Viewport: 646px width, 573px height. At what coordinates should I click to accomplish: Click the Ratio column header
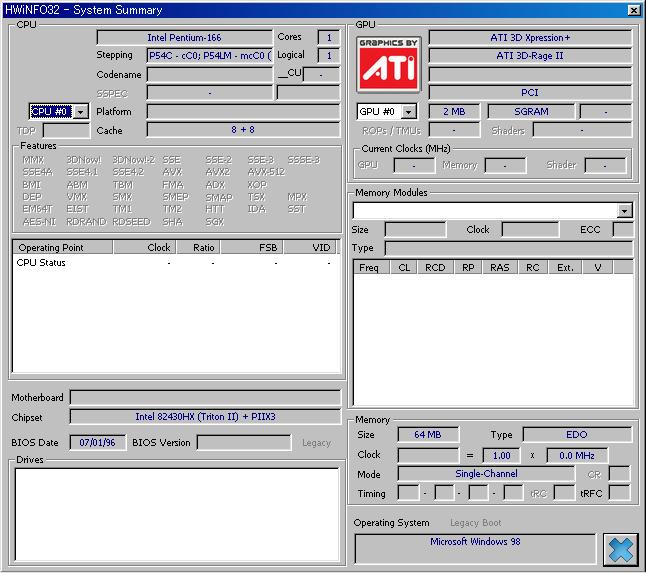[x=199, y=248]
